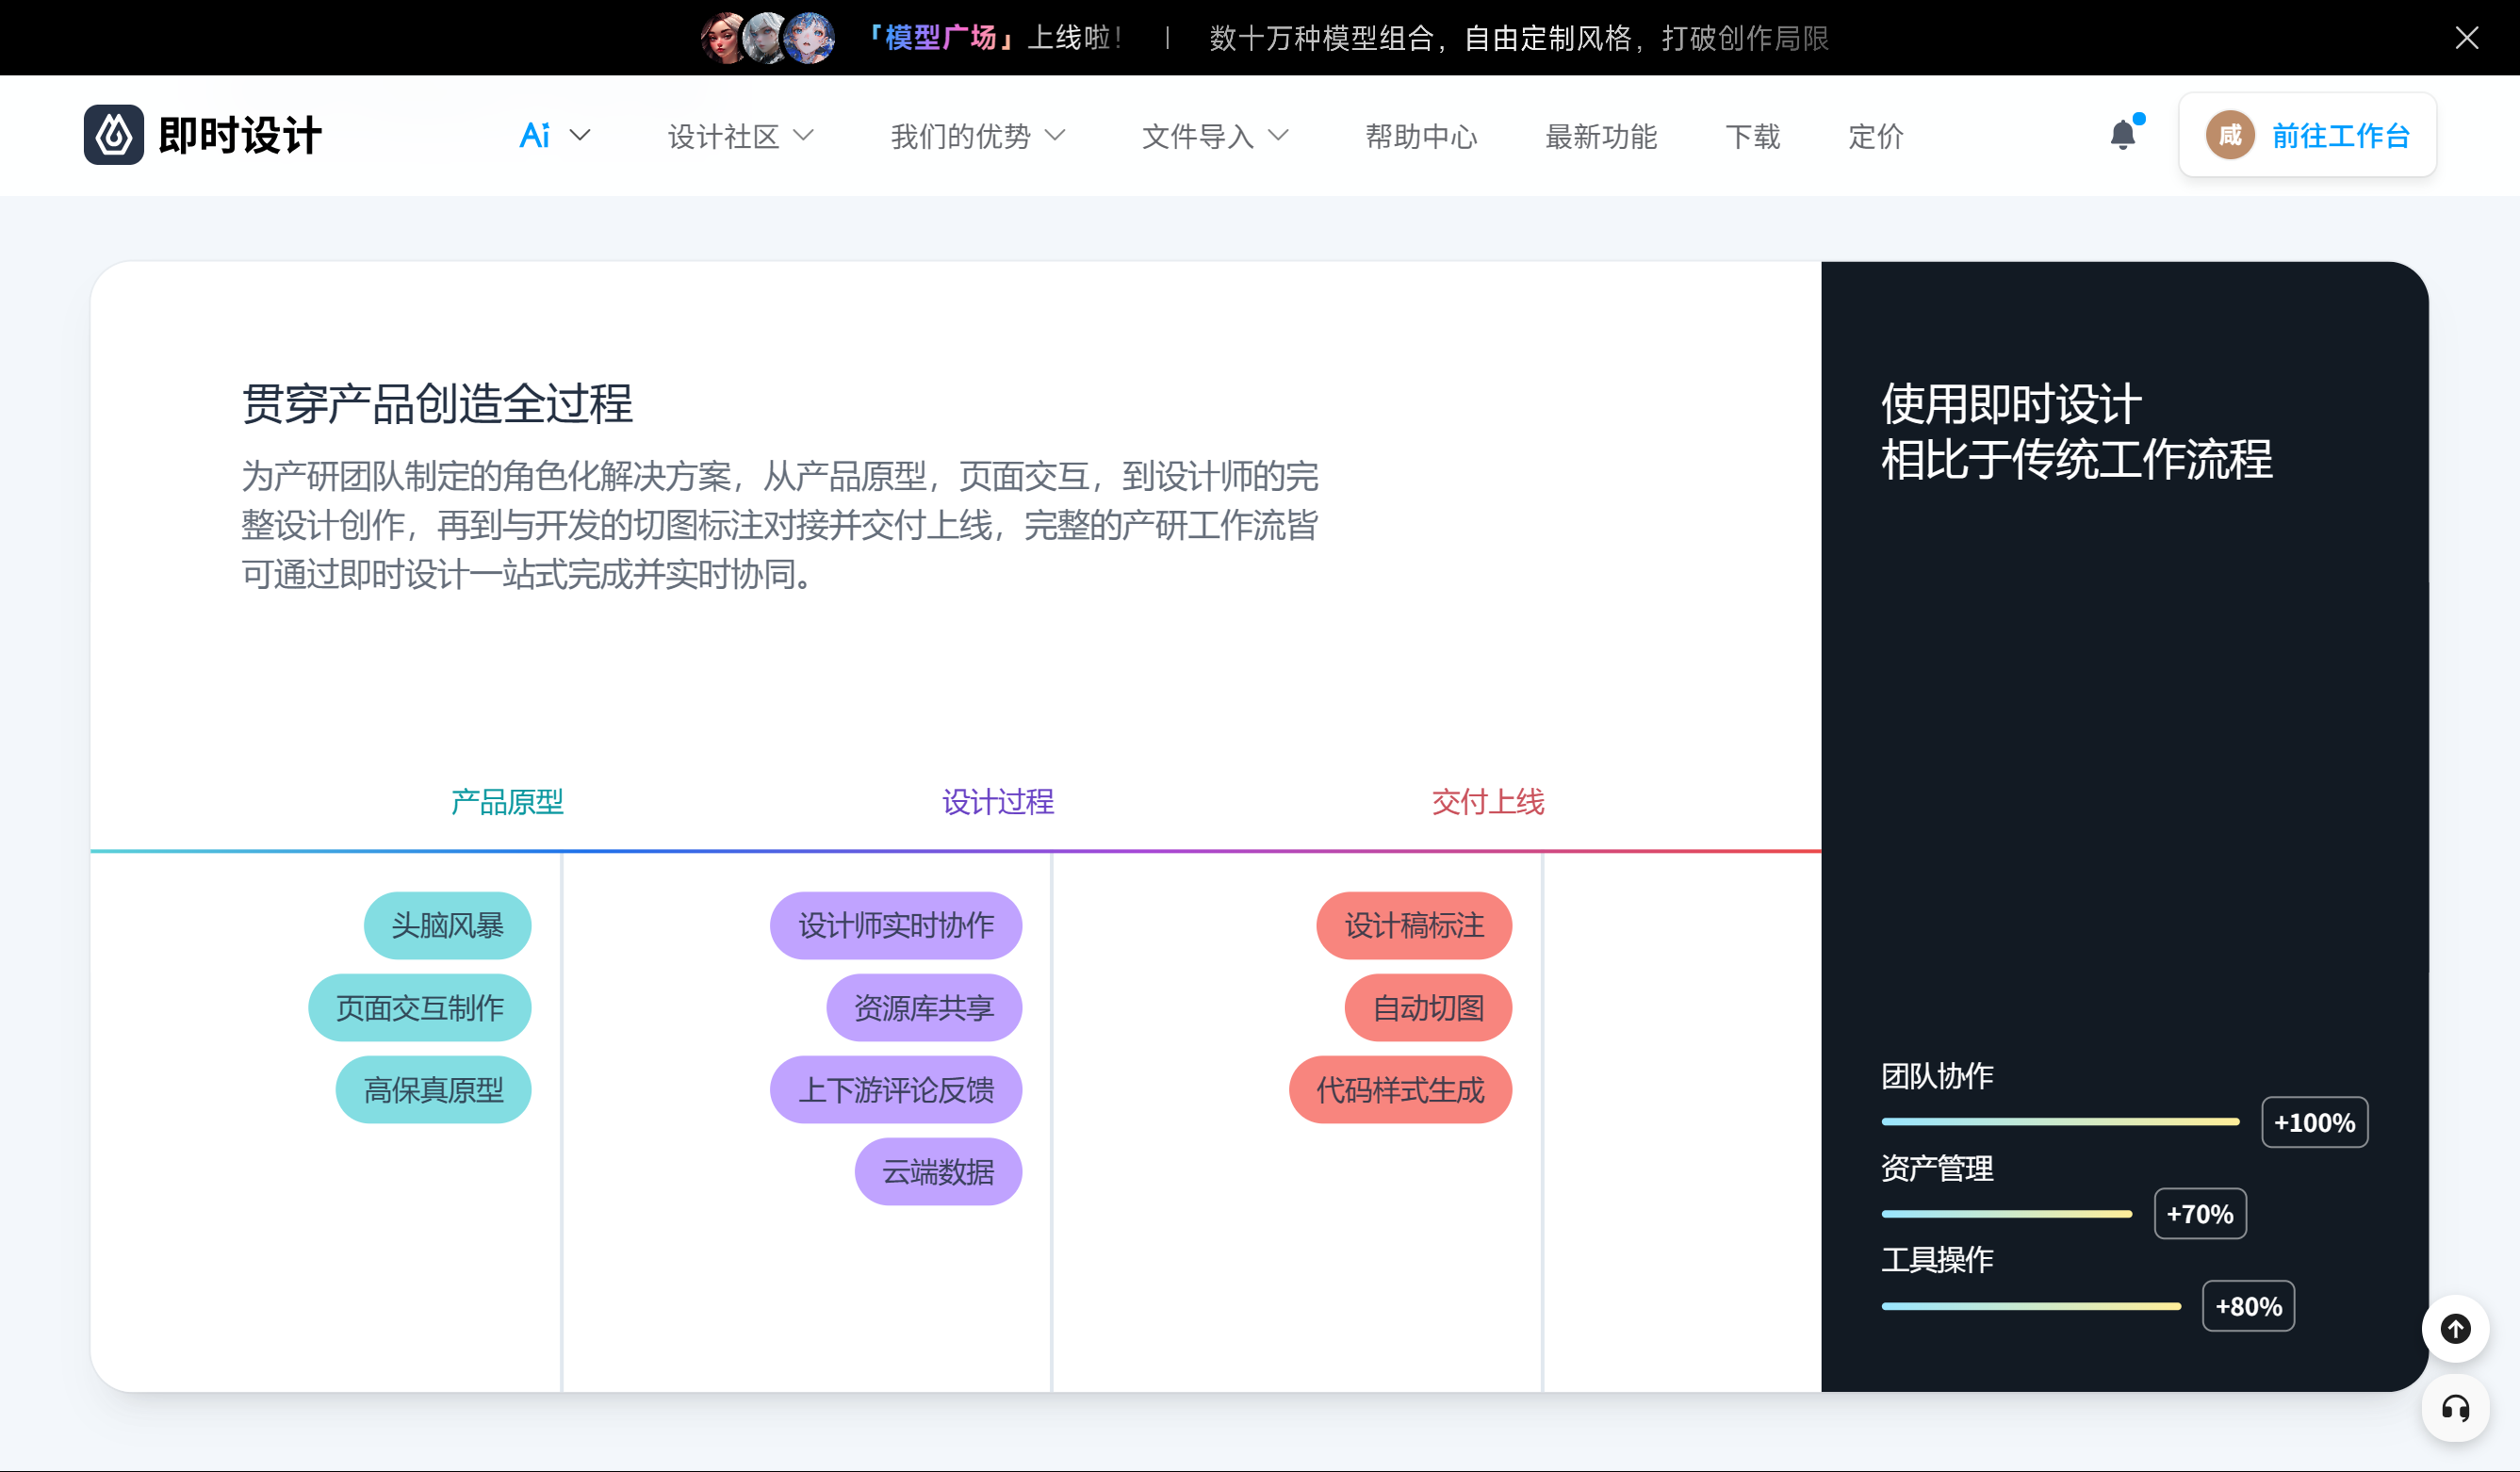Click the 前往工作台 button
Image resolution: width=2520 pixels, height=1472 pixels.
(2340, 135)
